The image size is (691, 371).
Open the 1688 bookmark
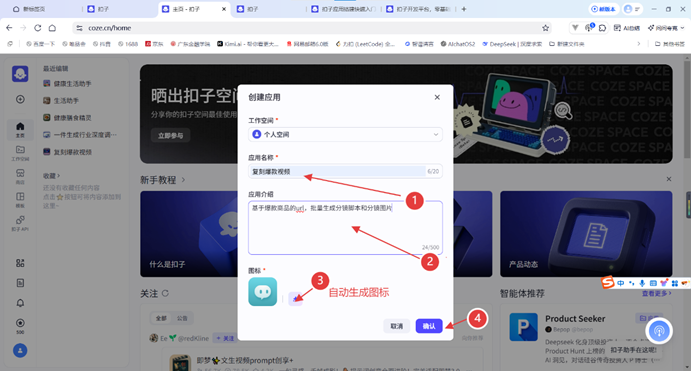pyautogui.click(x=128, y=44)
